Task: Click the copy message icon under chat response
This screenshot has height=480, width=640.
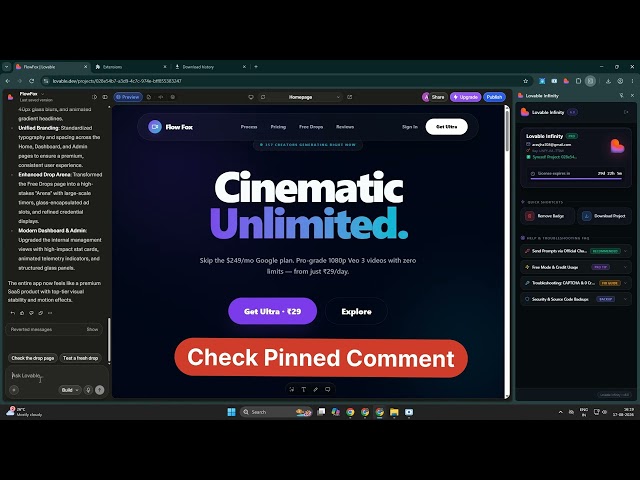Action: coord(41,313)
